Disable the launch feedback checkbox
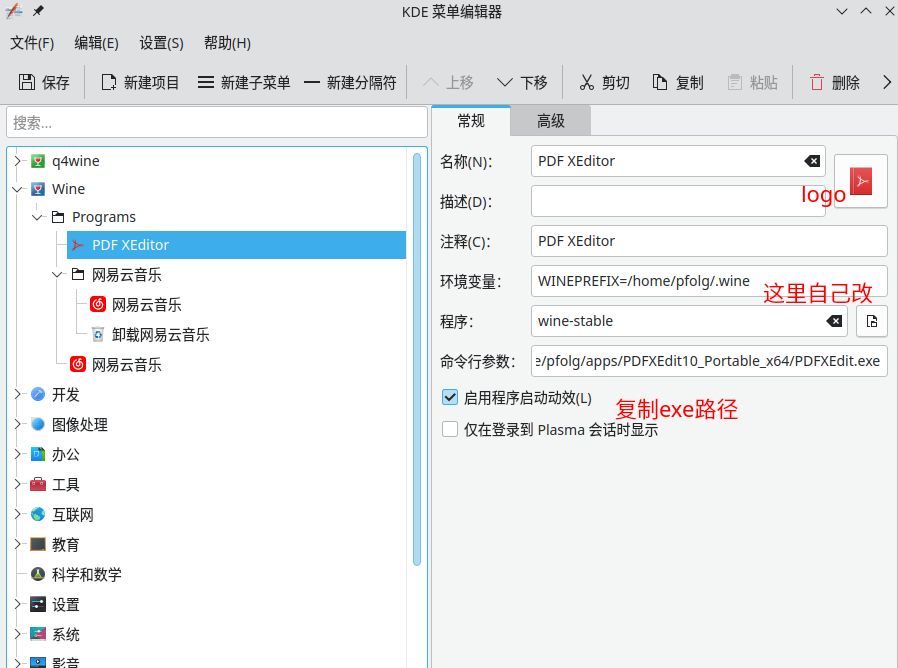The height and width of the screenshot is (668, 898). 450,398
